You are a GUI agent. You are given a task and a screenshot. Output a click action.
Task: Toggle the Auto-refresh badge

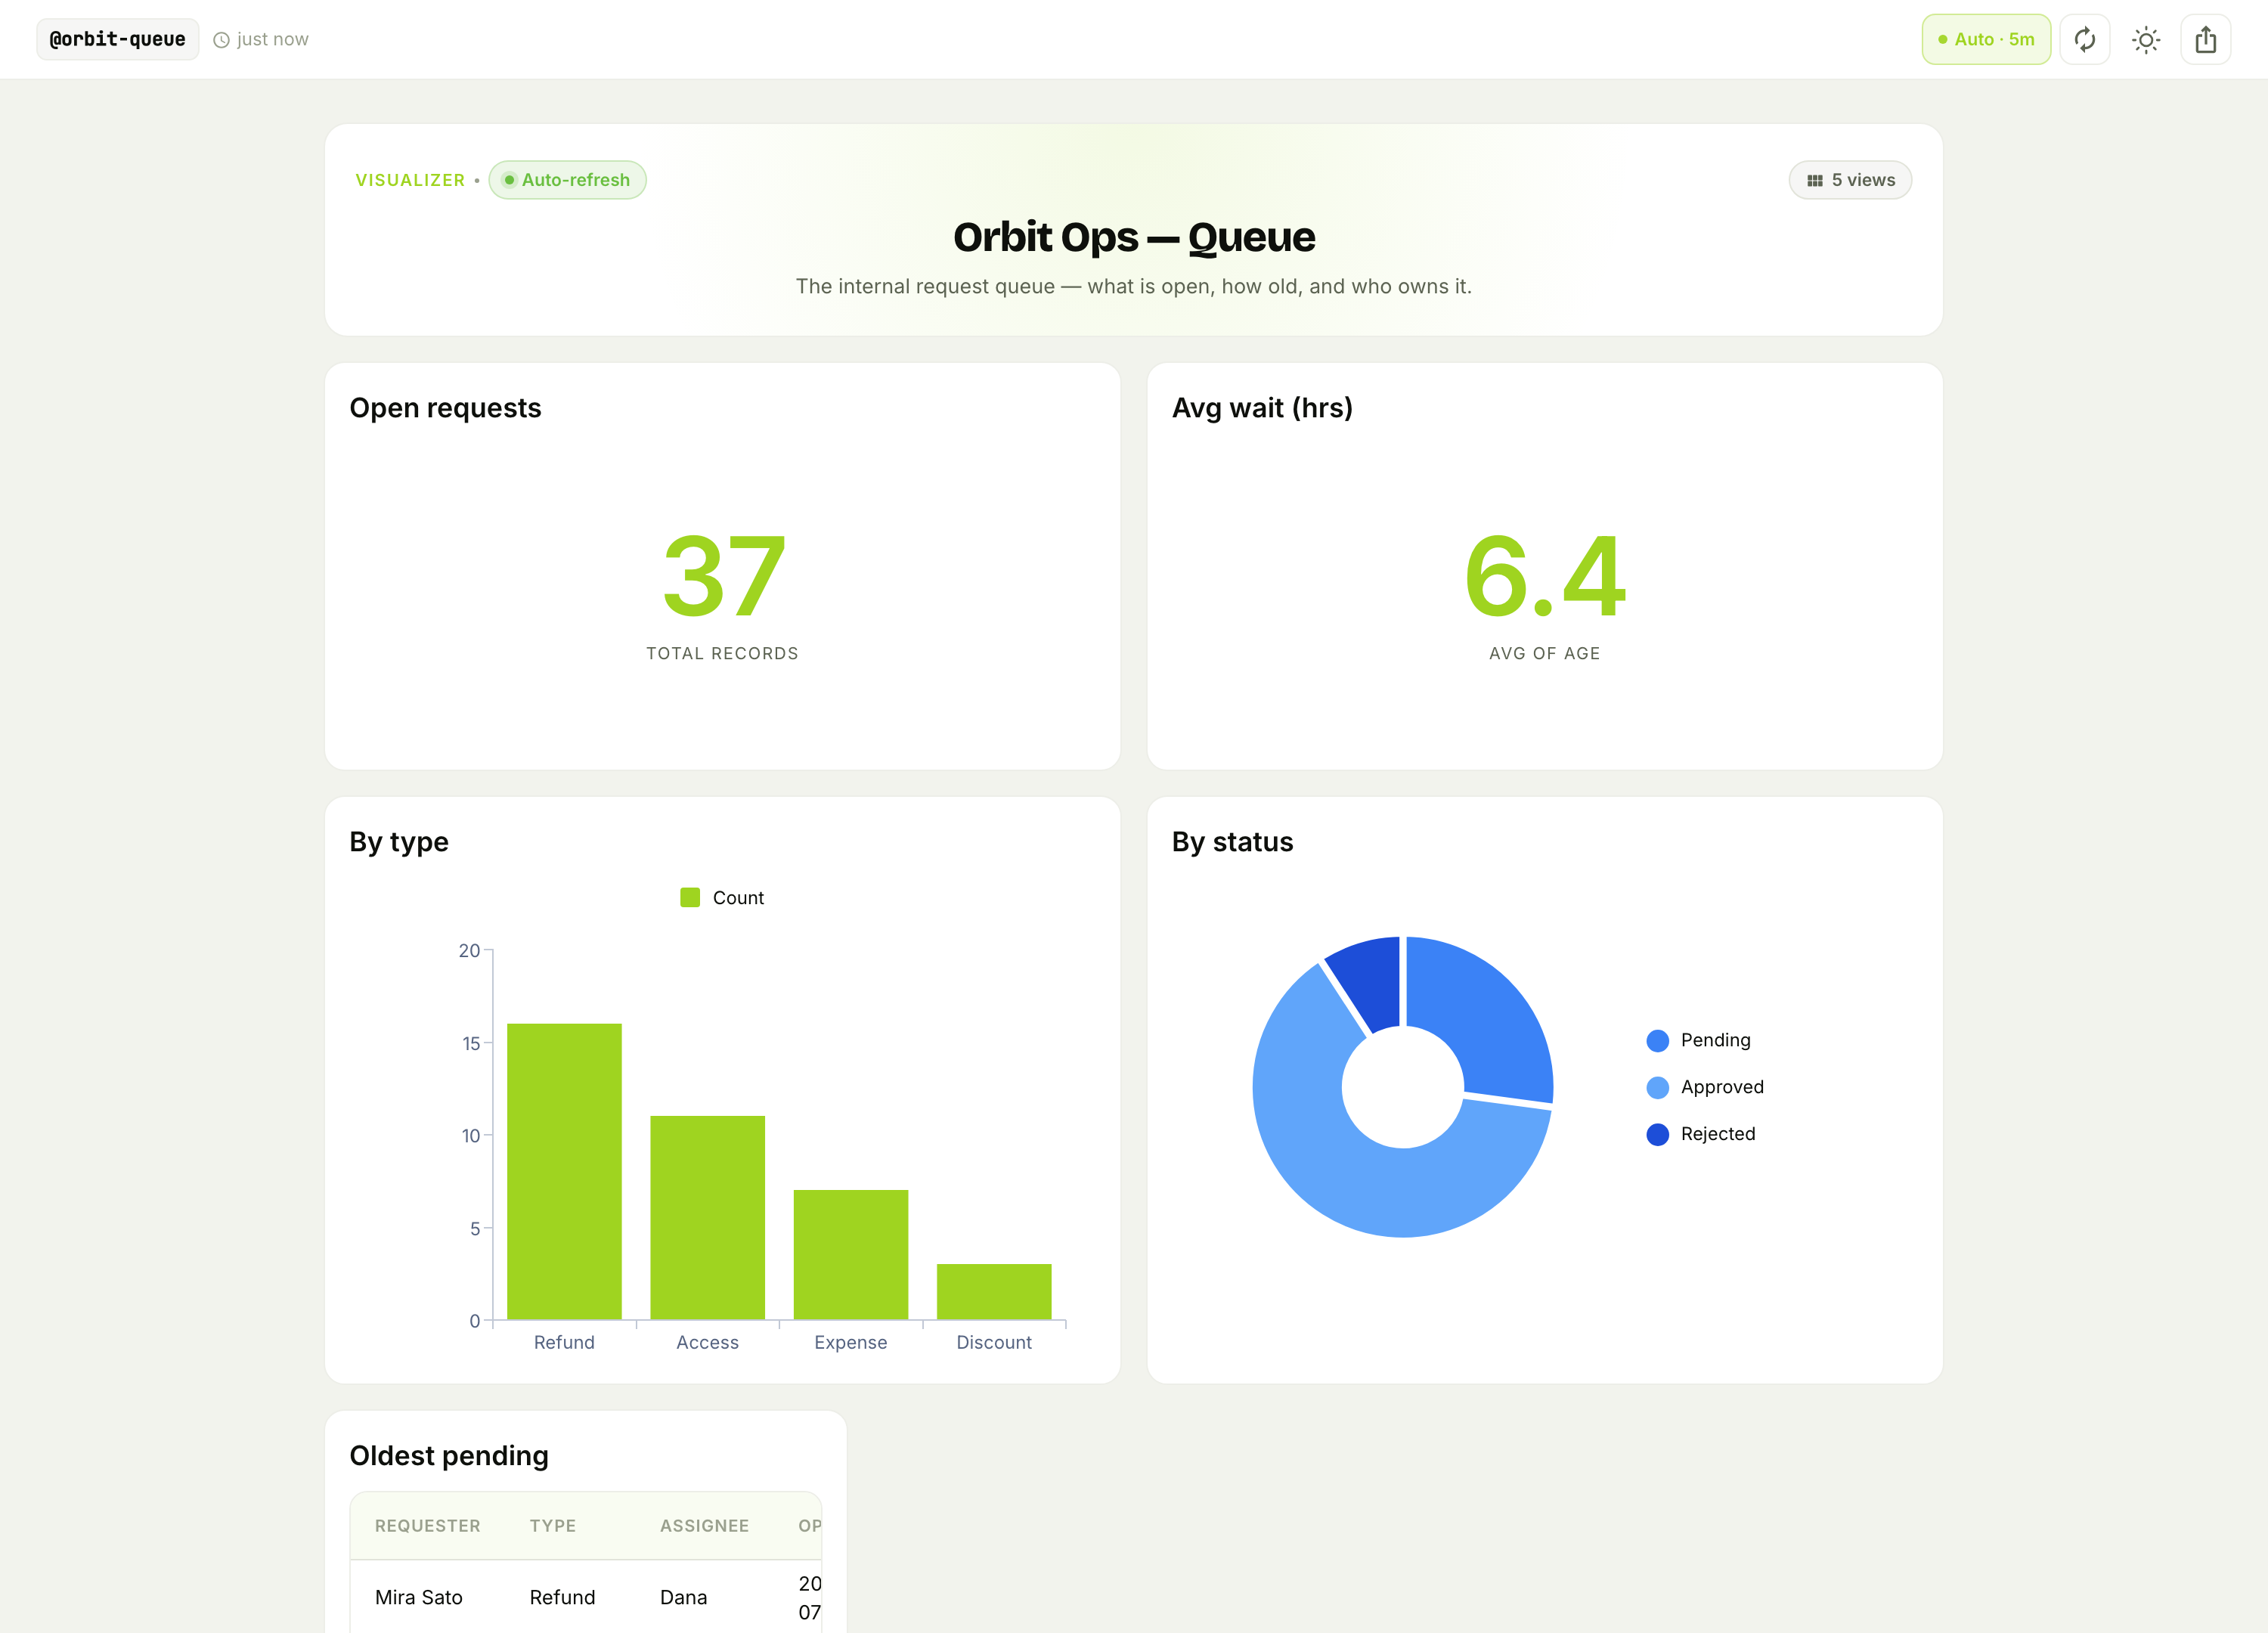[x=567, y=180]
